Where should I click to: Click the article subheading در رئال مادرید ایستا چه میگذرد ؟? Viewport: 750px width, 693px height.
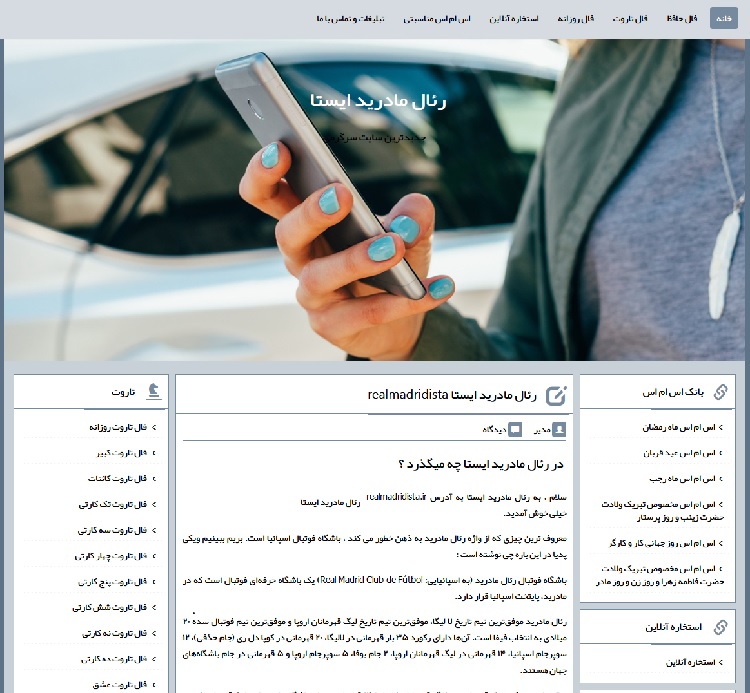[481, 464]
